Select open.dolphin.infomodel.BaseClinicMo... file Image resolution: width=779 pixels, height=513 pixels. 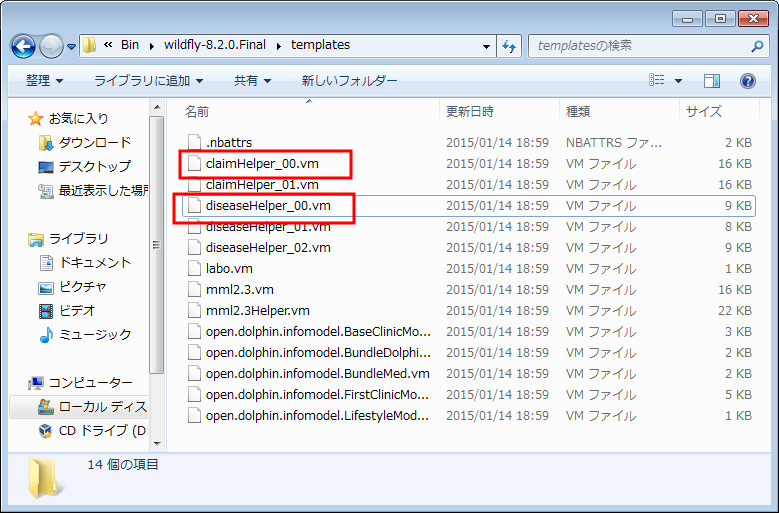tap(469, 331)
